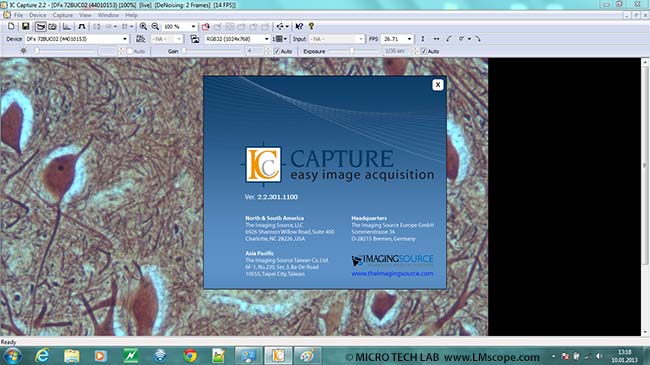The width and height of the screenshot is (650, 365).
Task: Open www.theimagingsource.com link
Action: tap(392, 273)
